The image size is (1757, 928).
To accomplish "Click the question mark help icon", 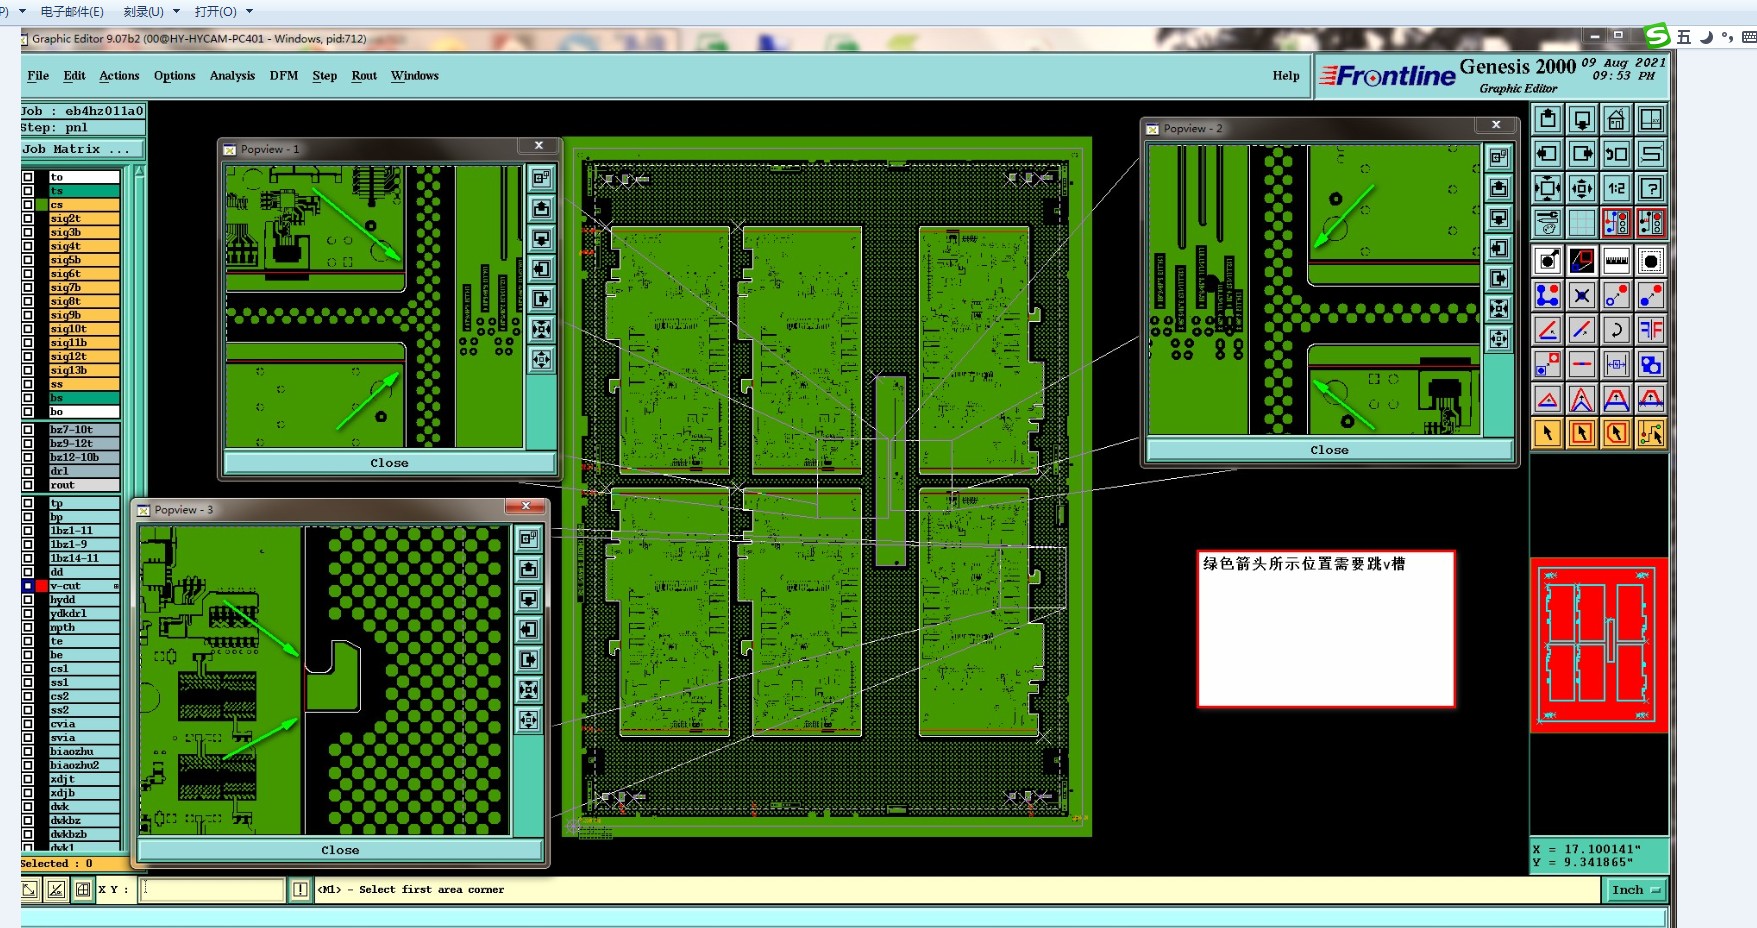I will click(x=1650, y=188).
